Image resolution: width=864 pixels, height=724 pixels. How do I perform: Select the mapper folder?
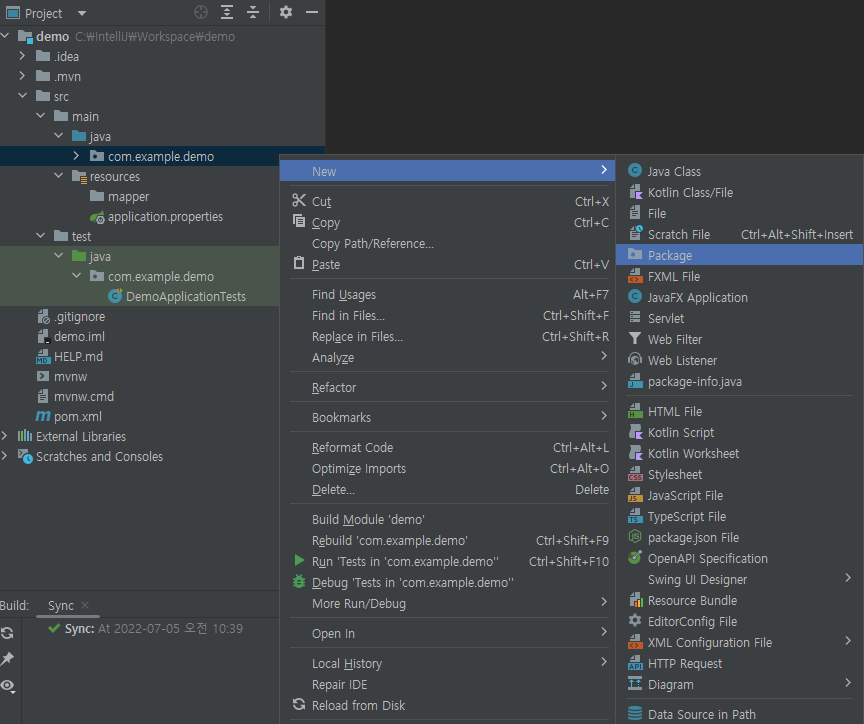coord(128,196)
